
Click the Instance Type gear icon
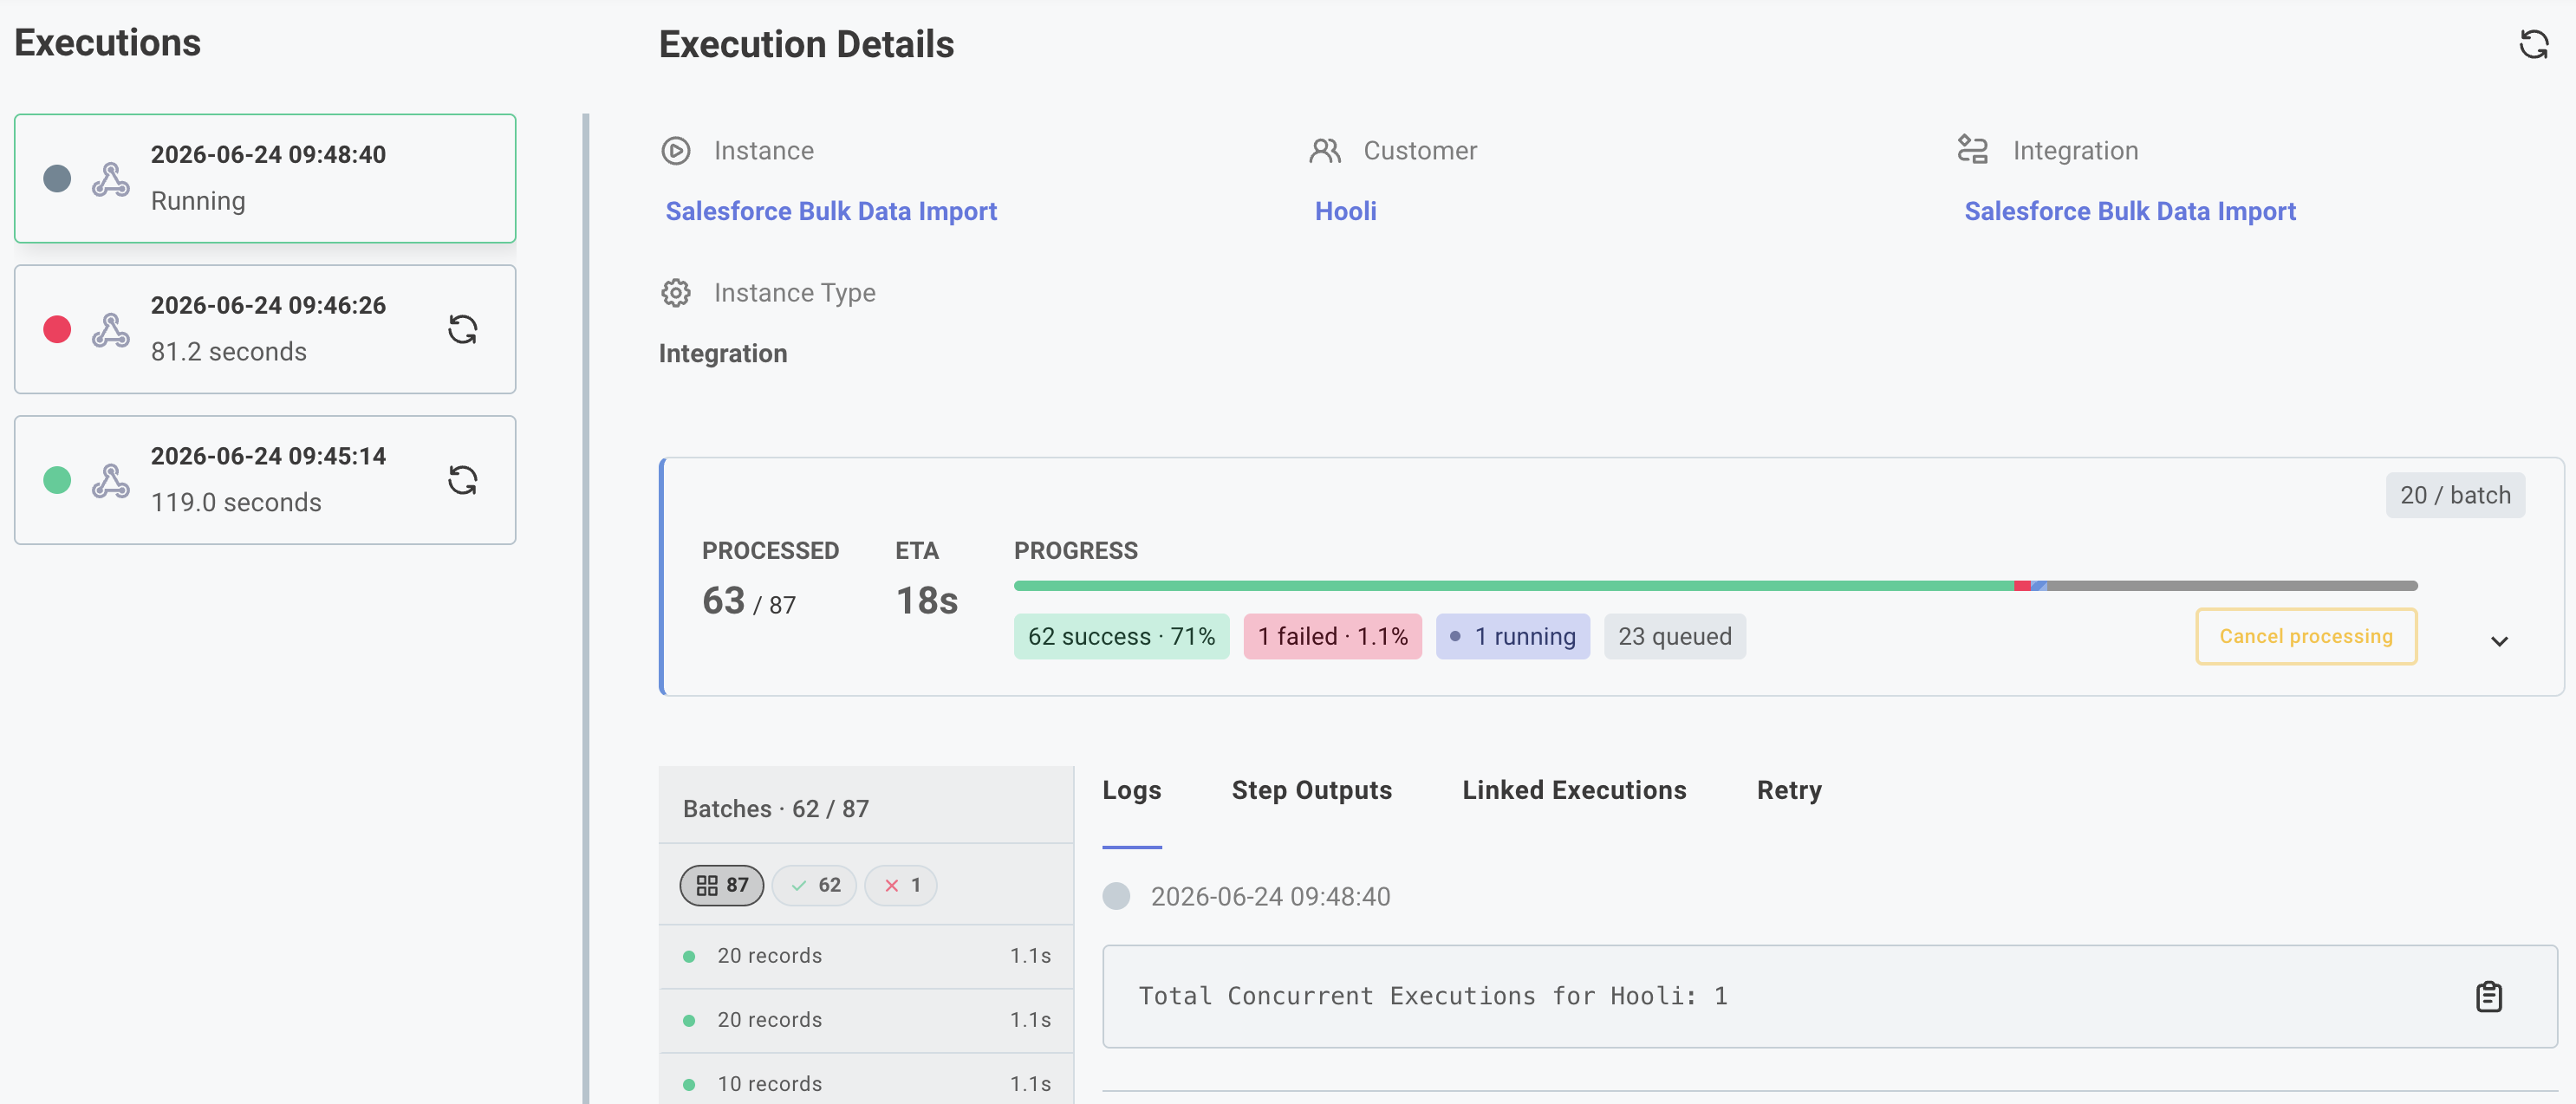676,293
